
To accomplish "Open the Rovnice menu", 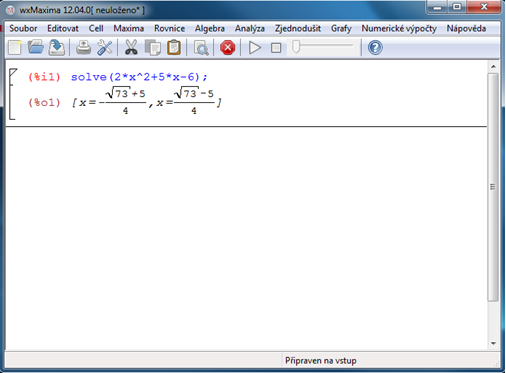I will coord(169,29).
